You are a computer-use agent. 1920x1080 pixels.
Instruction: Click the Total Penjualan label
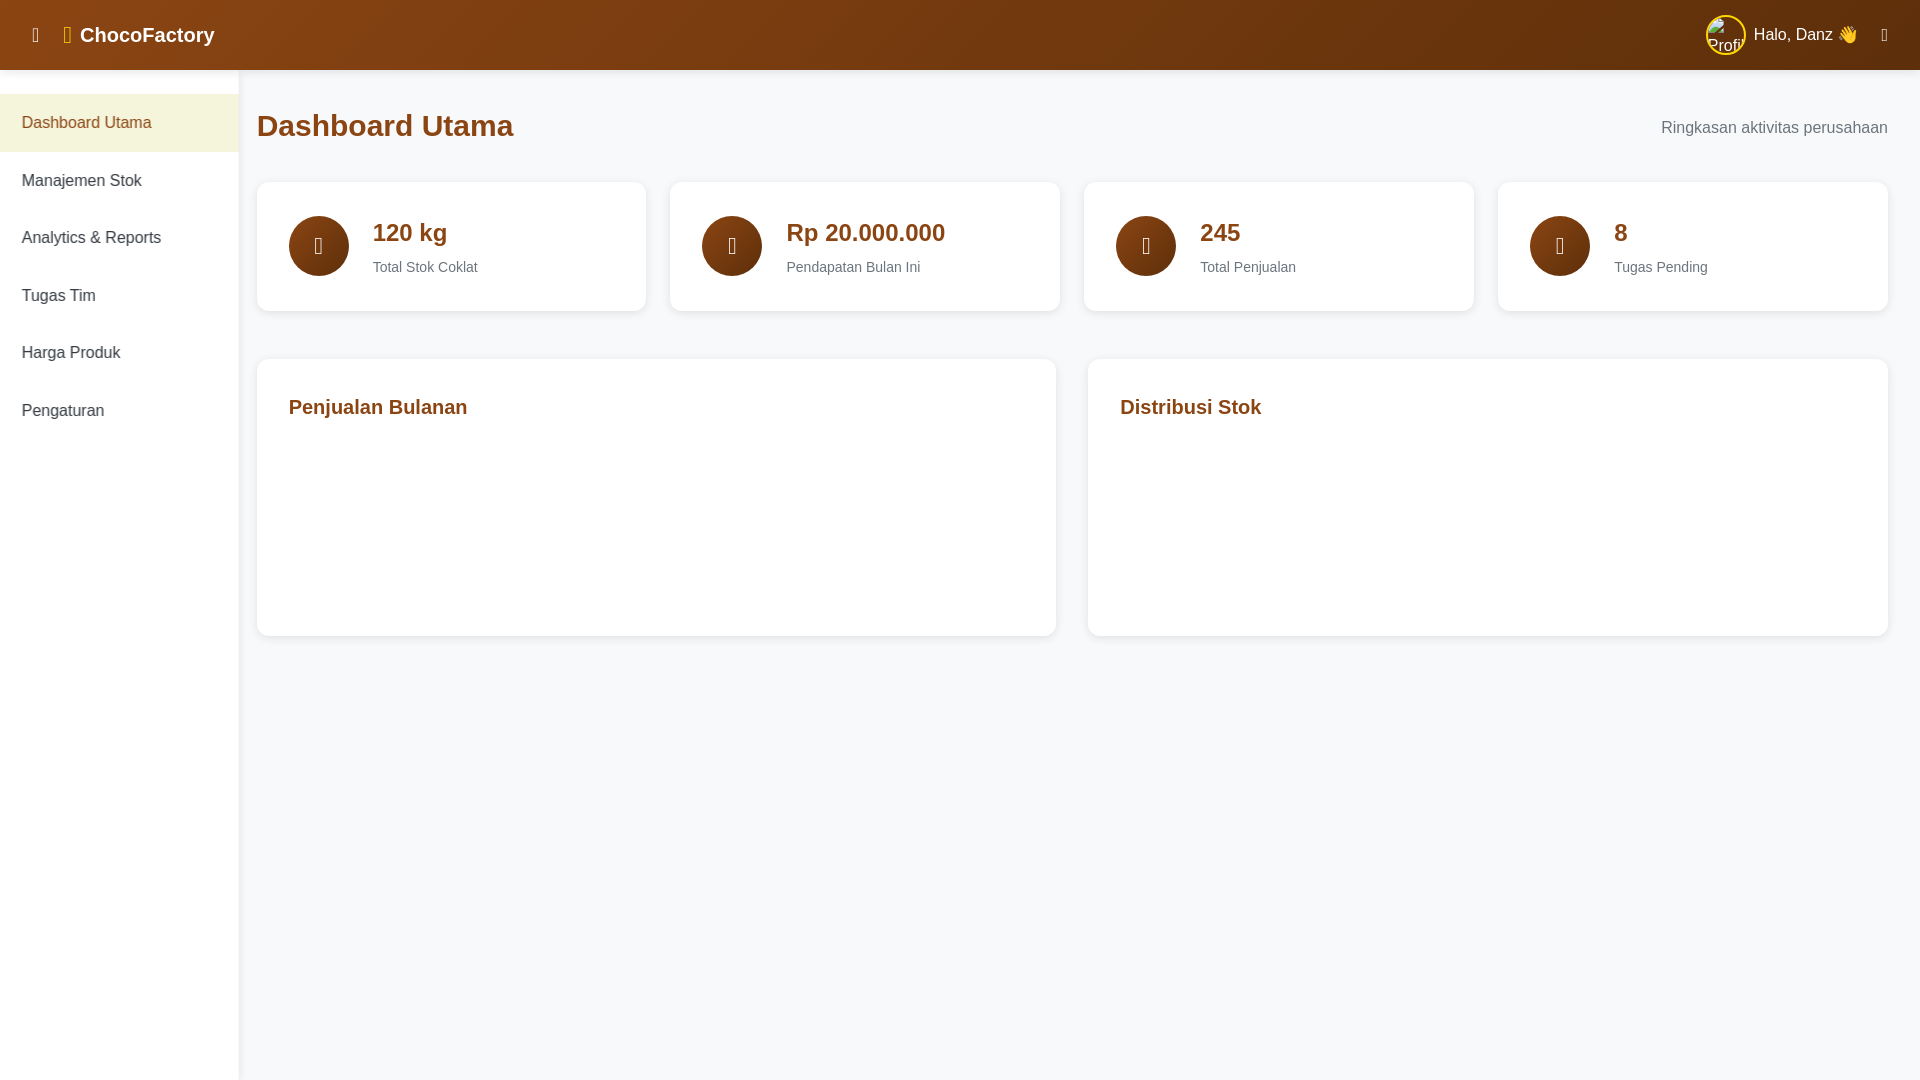[1248, 267]
